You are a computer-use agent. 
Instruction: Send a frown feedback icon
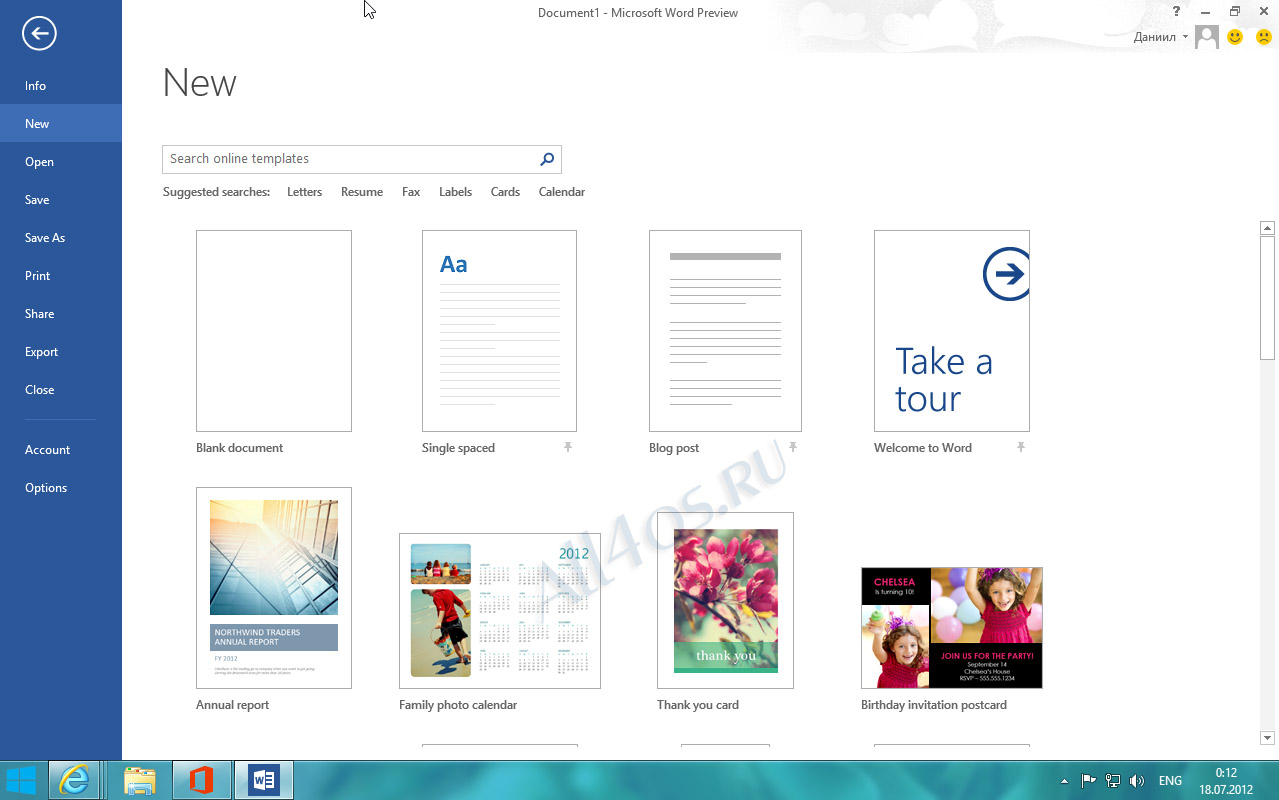pyautogui.click(x=1264, y=37)
